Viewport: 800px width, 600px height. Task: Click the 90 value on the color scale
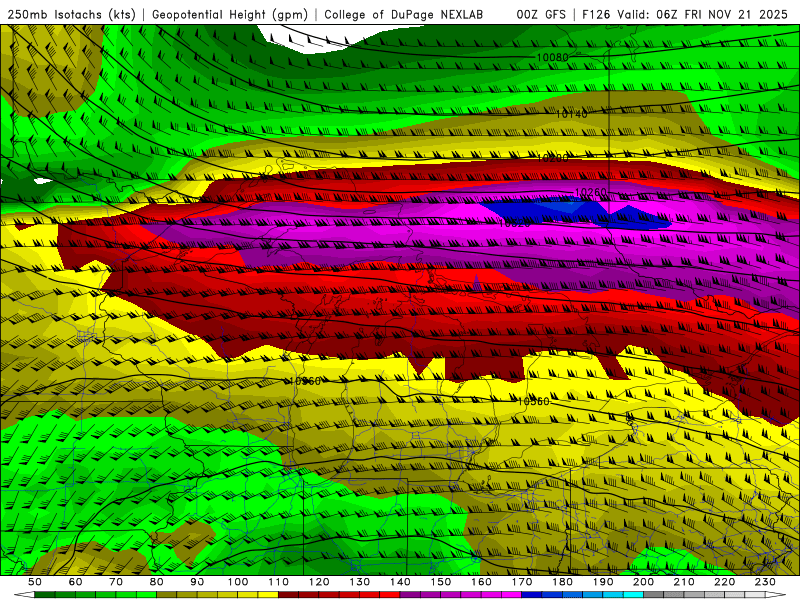pos(197,582)
